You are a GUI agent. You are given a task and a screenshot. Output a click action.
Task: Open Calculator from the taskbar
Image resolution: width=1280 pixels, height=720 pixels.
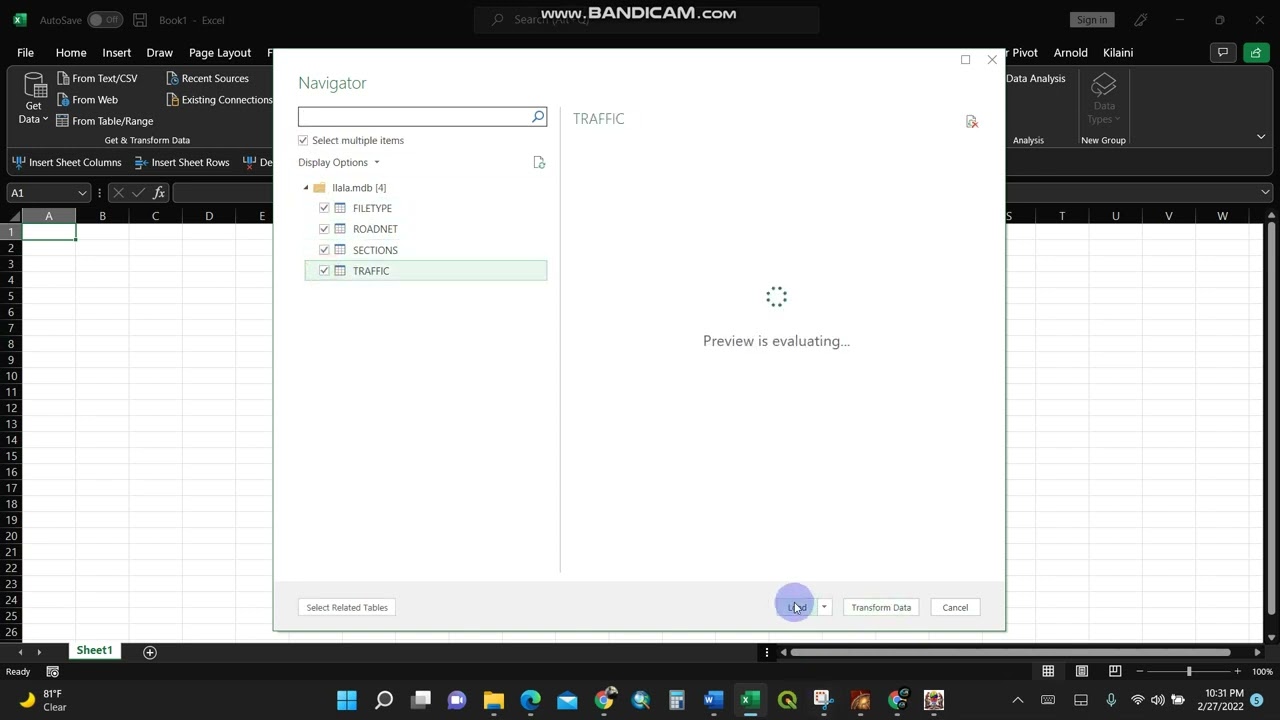677,700
